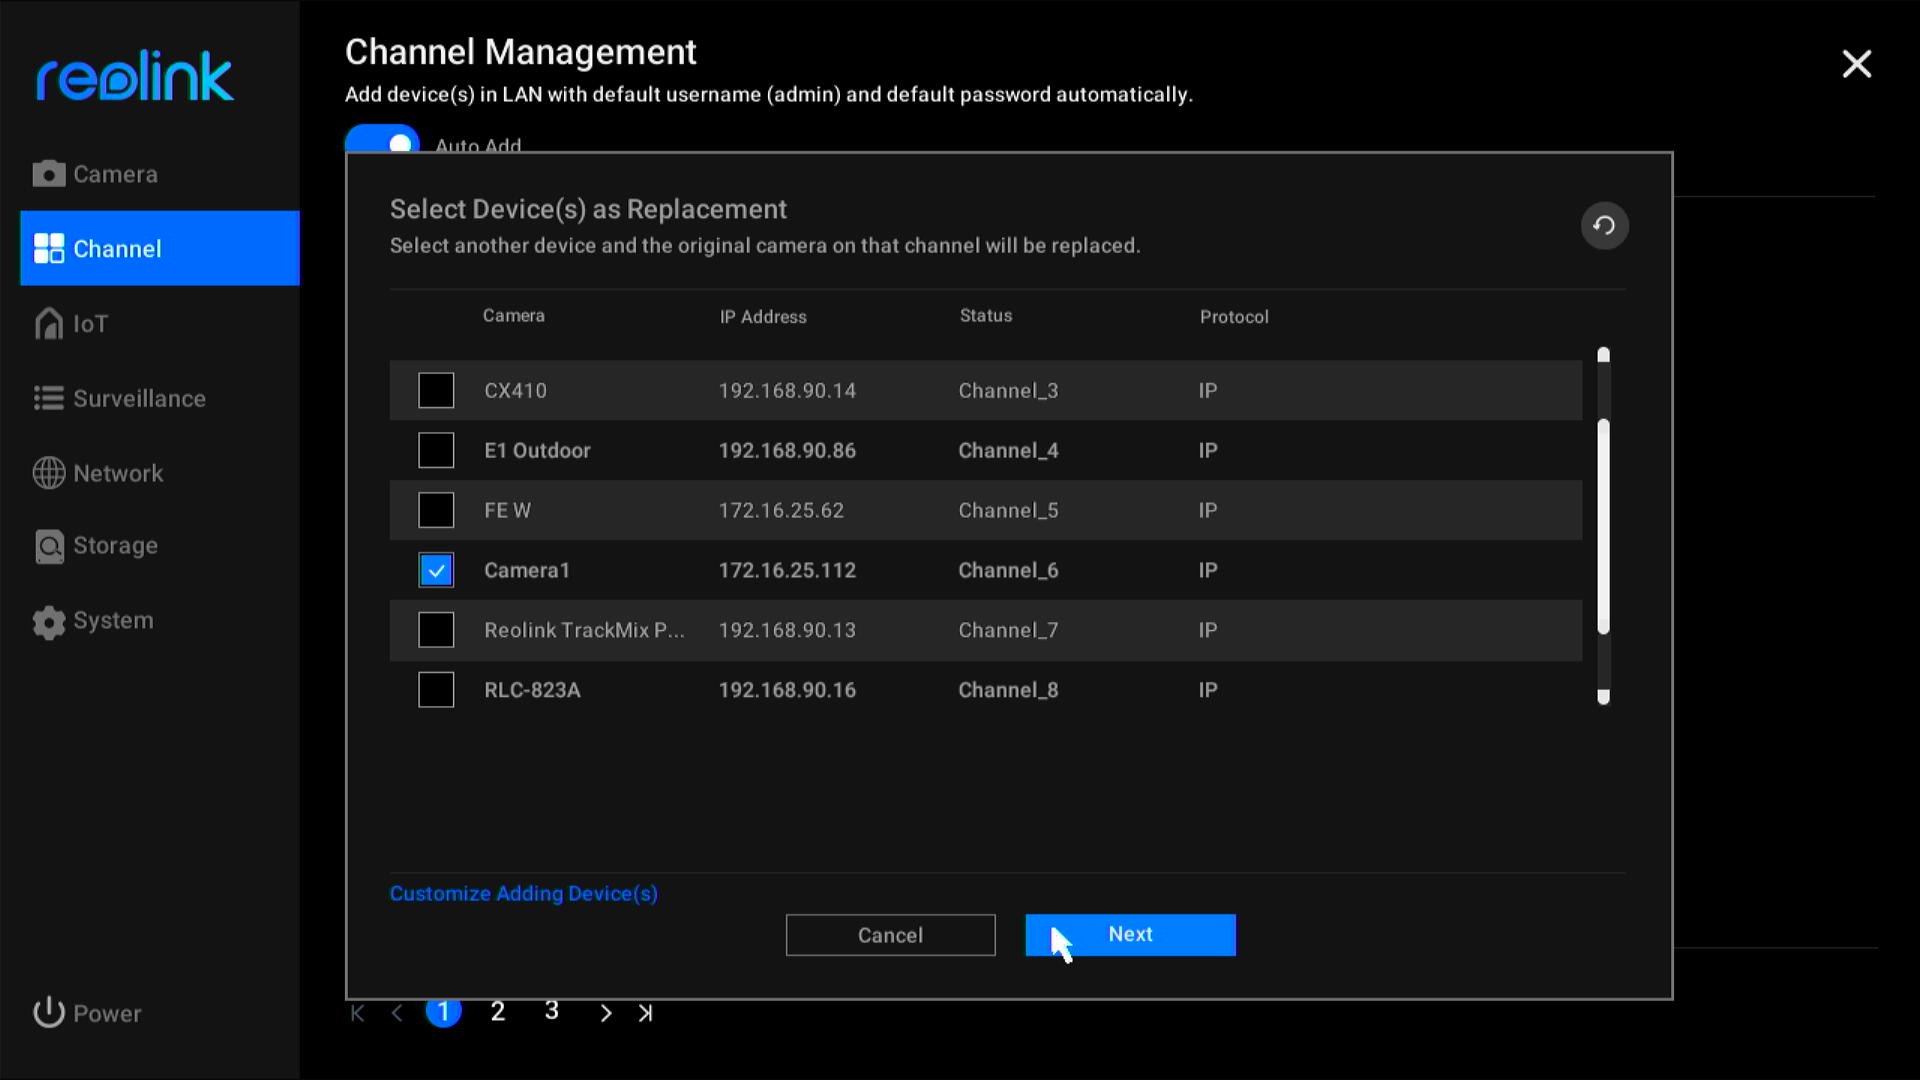Image resolution: width=1920 pixels, height=1080 pixels.
Task: Open the Storage menu label
Action: 115,546
